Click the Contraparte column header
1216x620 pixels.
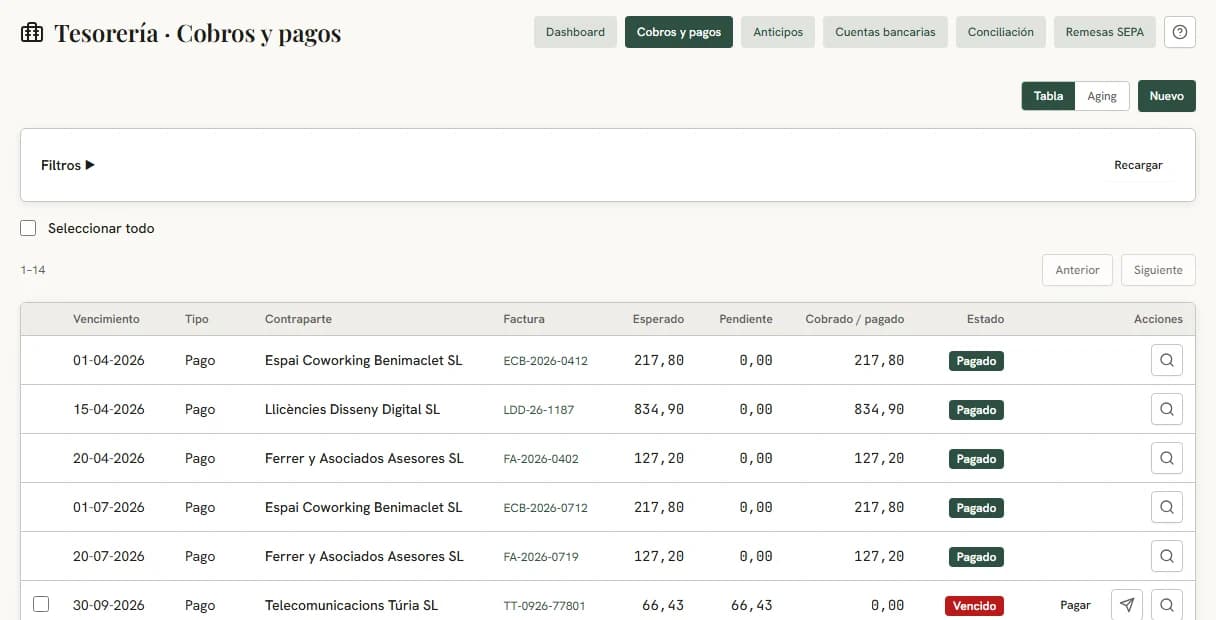[x=298, y=319]
